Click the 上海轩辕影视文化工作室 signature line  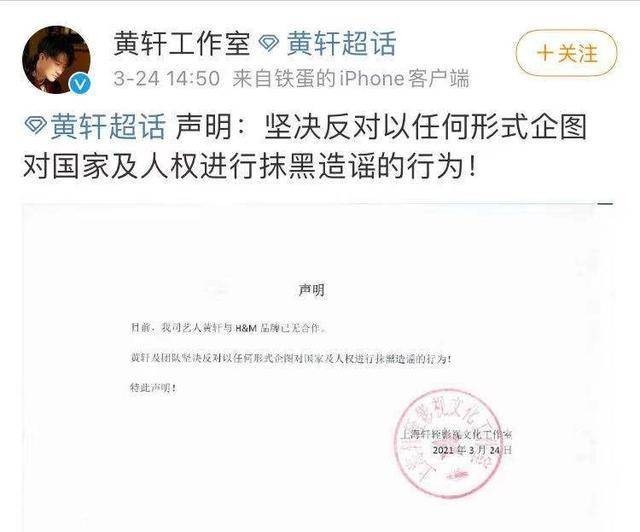[x=457, y=434]
